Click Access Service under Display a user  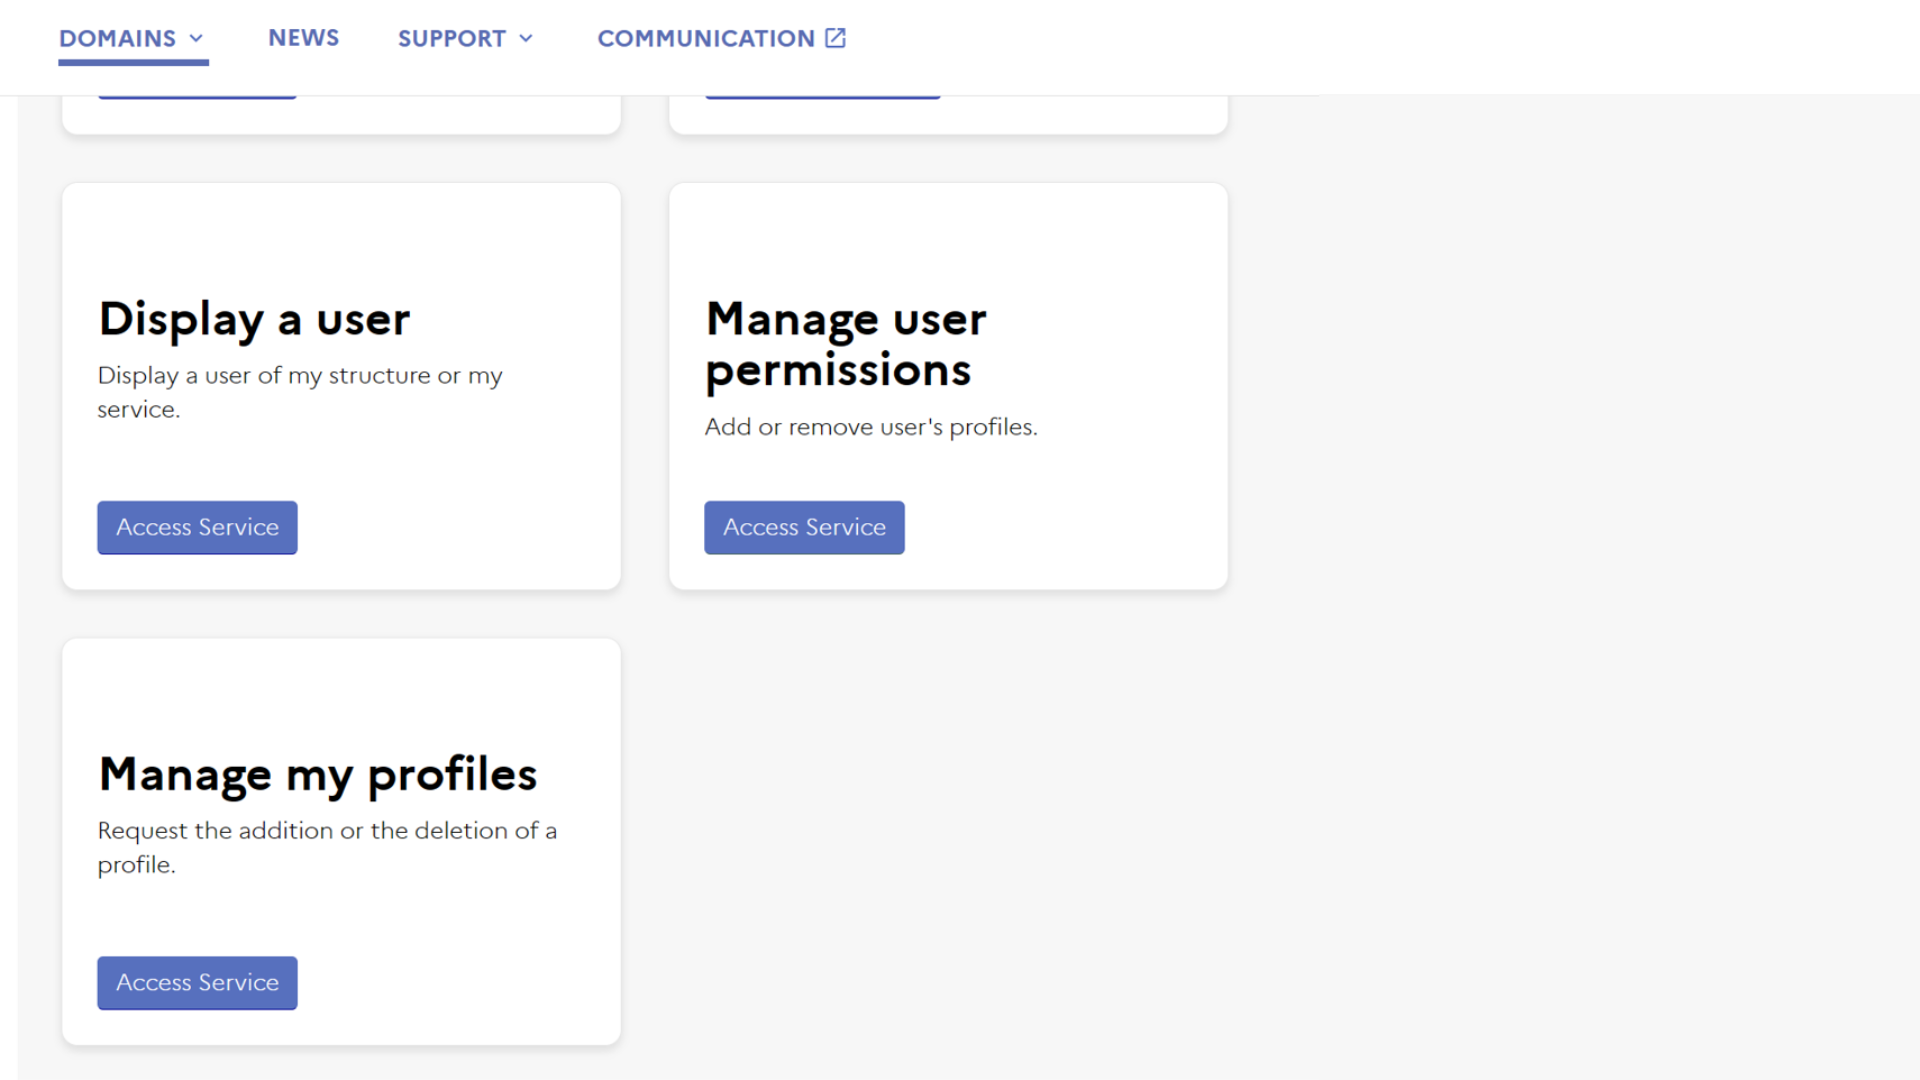pos(197,527)
